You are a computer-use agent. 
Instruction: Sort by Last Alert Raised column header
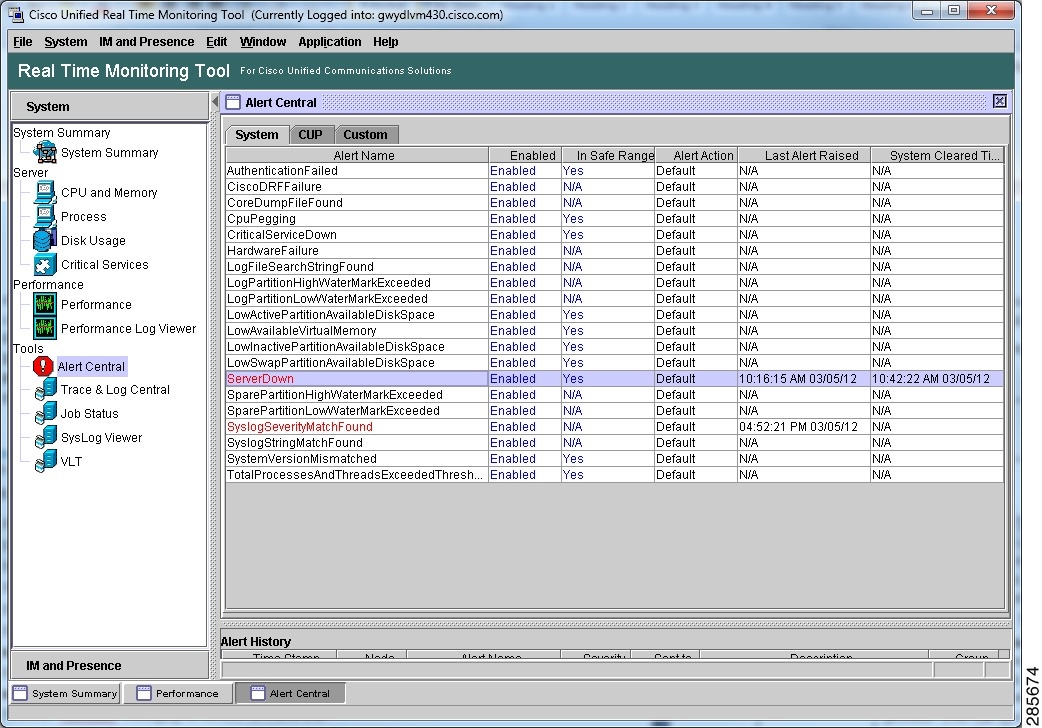click(x=804, y=156)
